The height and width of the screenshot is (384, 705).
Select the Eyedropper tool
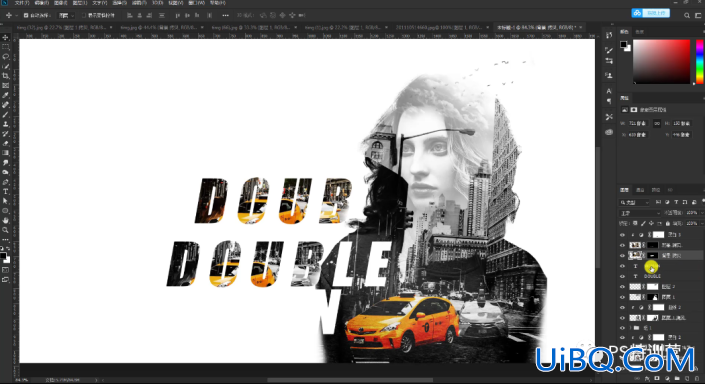pyautogui.click(x=5, y=95)
